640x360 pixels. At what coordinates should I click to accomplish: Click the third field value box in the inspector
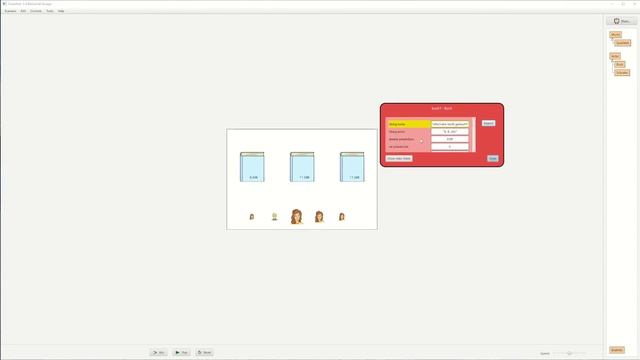tap(450, 139)
